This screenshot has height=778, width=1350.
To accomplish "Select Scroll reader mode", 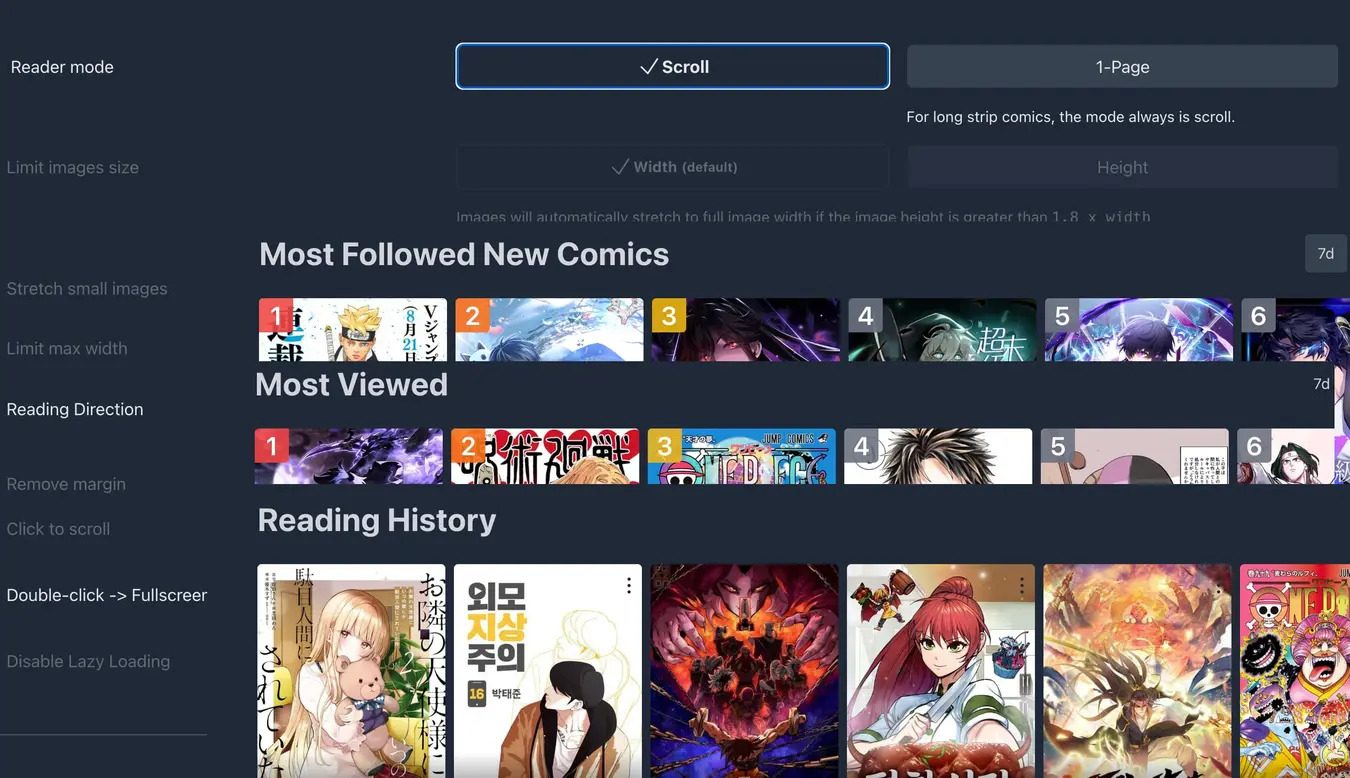I will [672, 67].
